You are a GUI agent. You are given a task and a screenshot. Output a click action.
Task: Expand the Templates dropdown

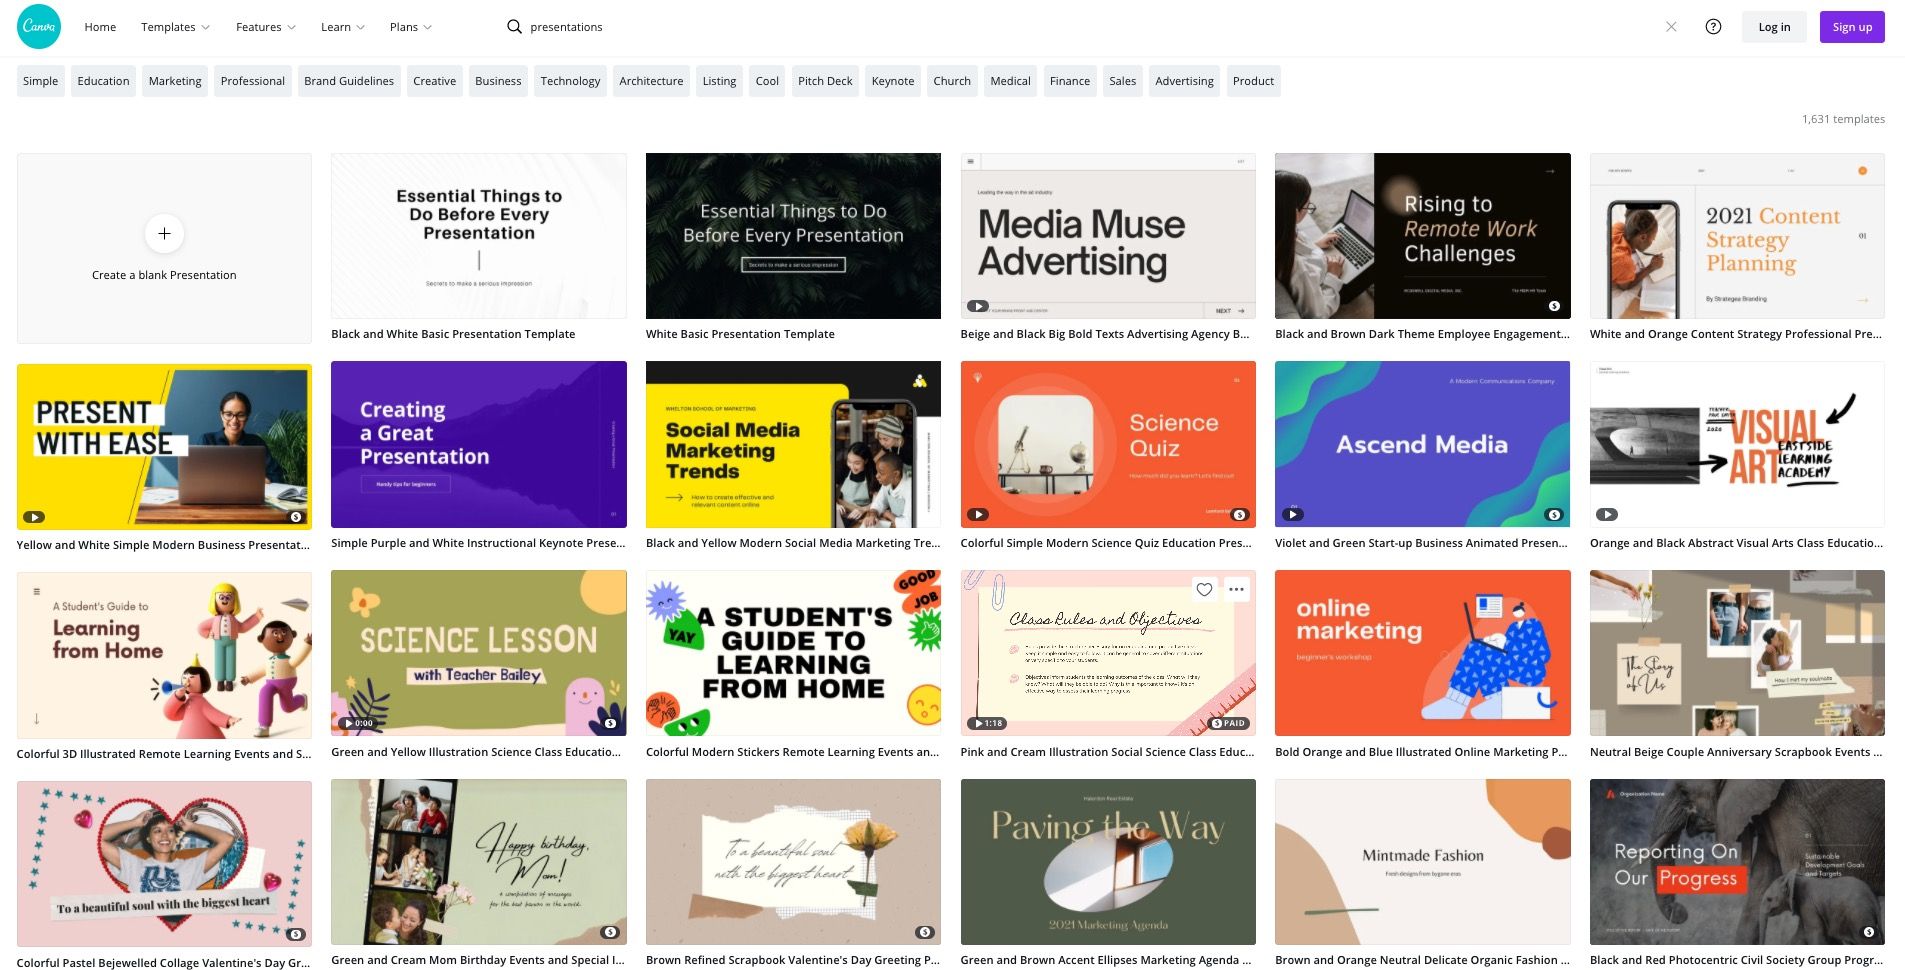coord(175,27)
